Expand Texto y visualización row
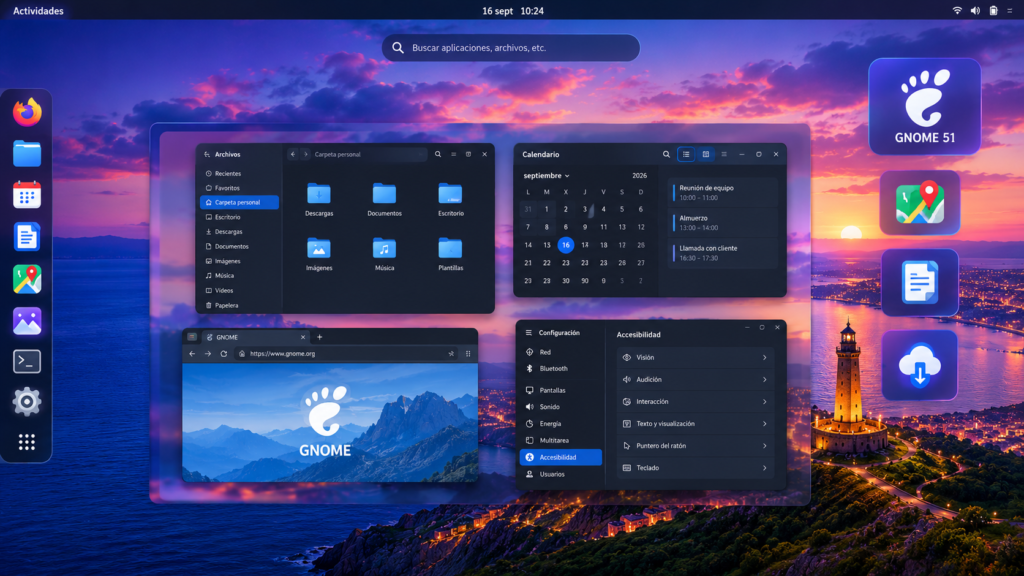 (x=696, y=424)
